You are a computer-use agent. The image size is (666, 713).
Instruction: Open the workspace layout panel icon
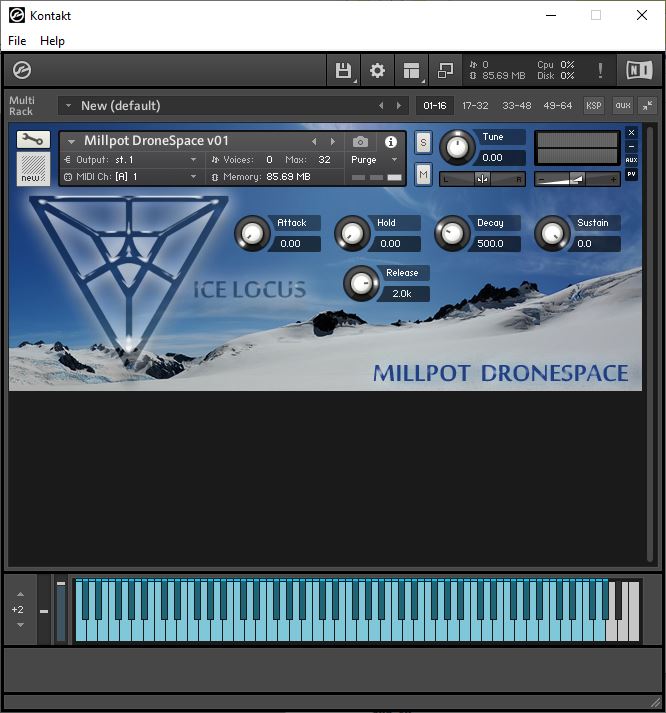(411, 70)
